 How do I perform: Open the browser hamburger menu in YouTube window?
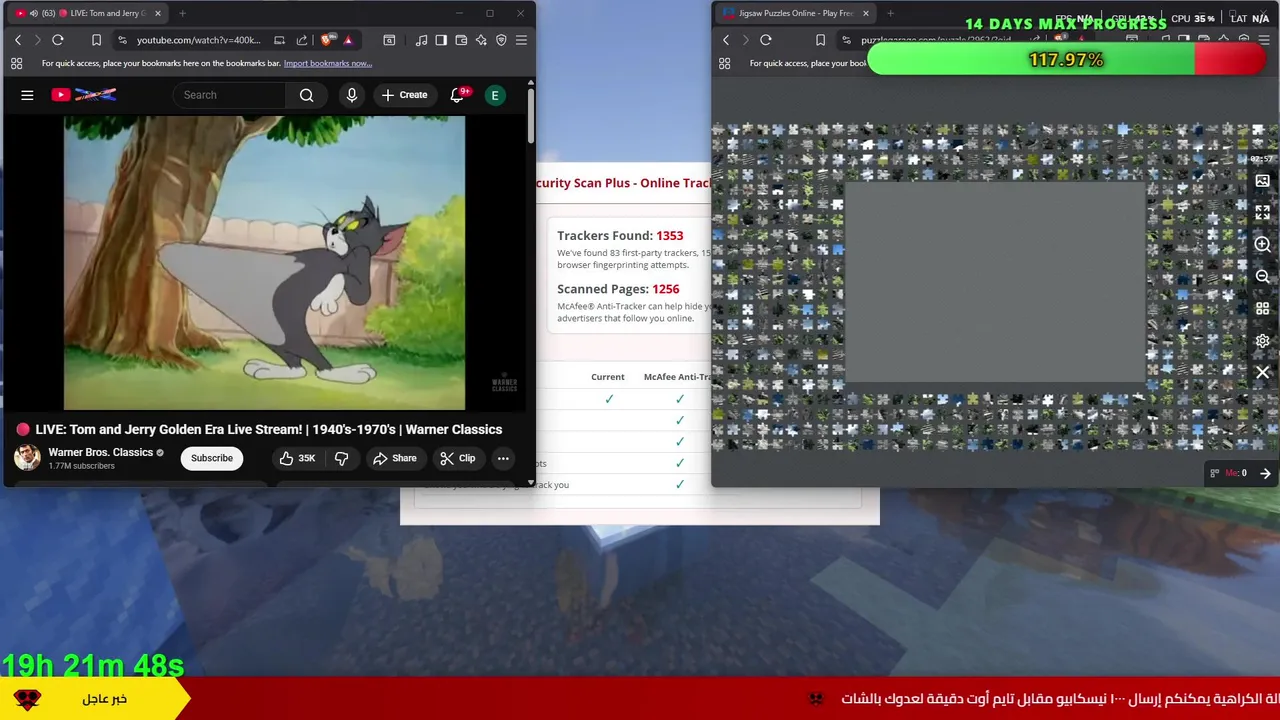pos(521,40)
